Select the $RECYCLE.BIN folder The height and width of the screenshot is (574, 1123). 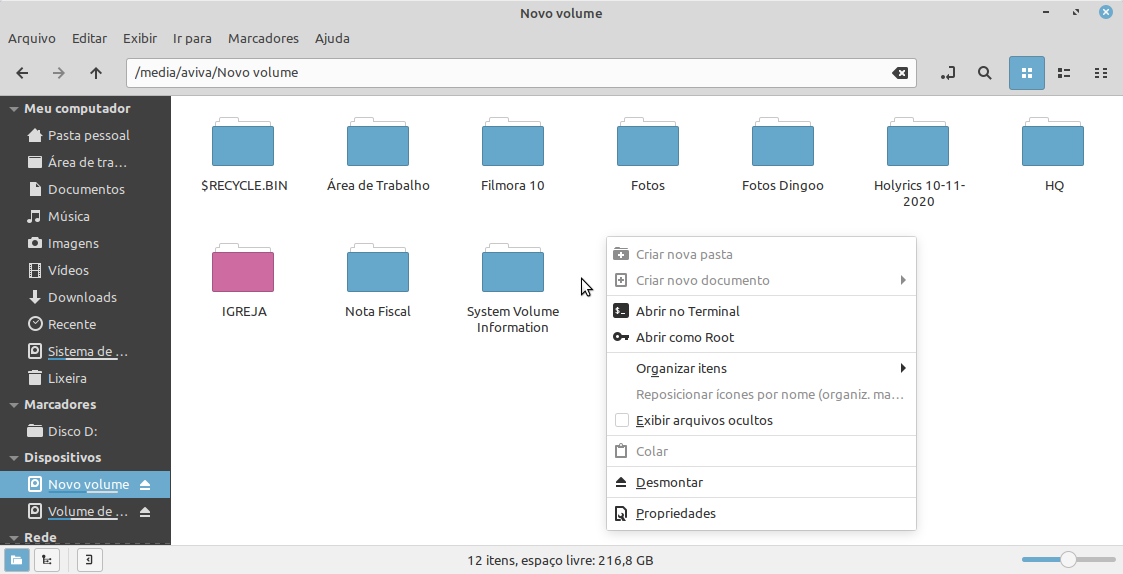244,155
